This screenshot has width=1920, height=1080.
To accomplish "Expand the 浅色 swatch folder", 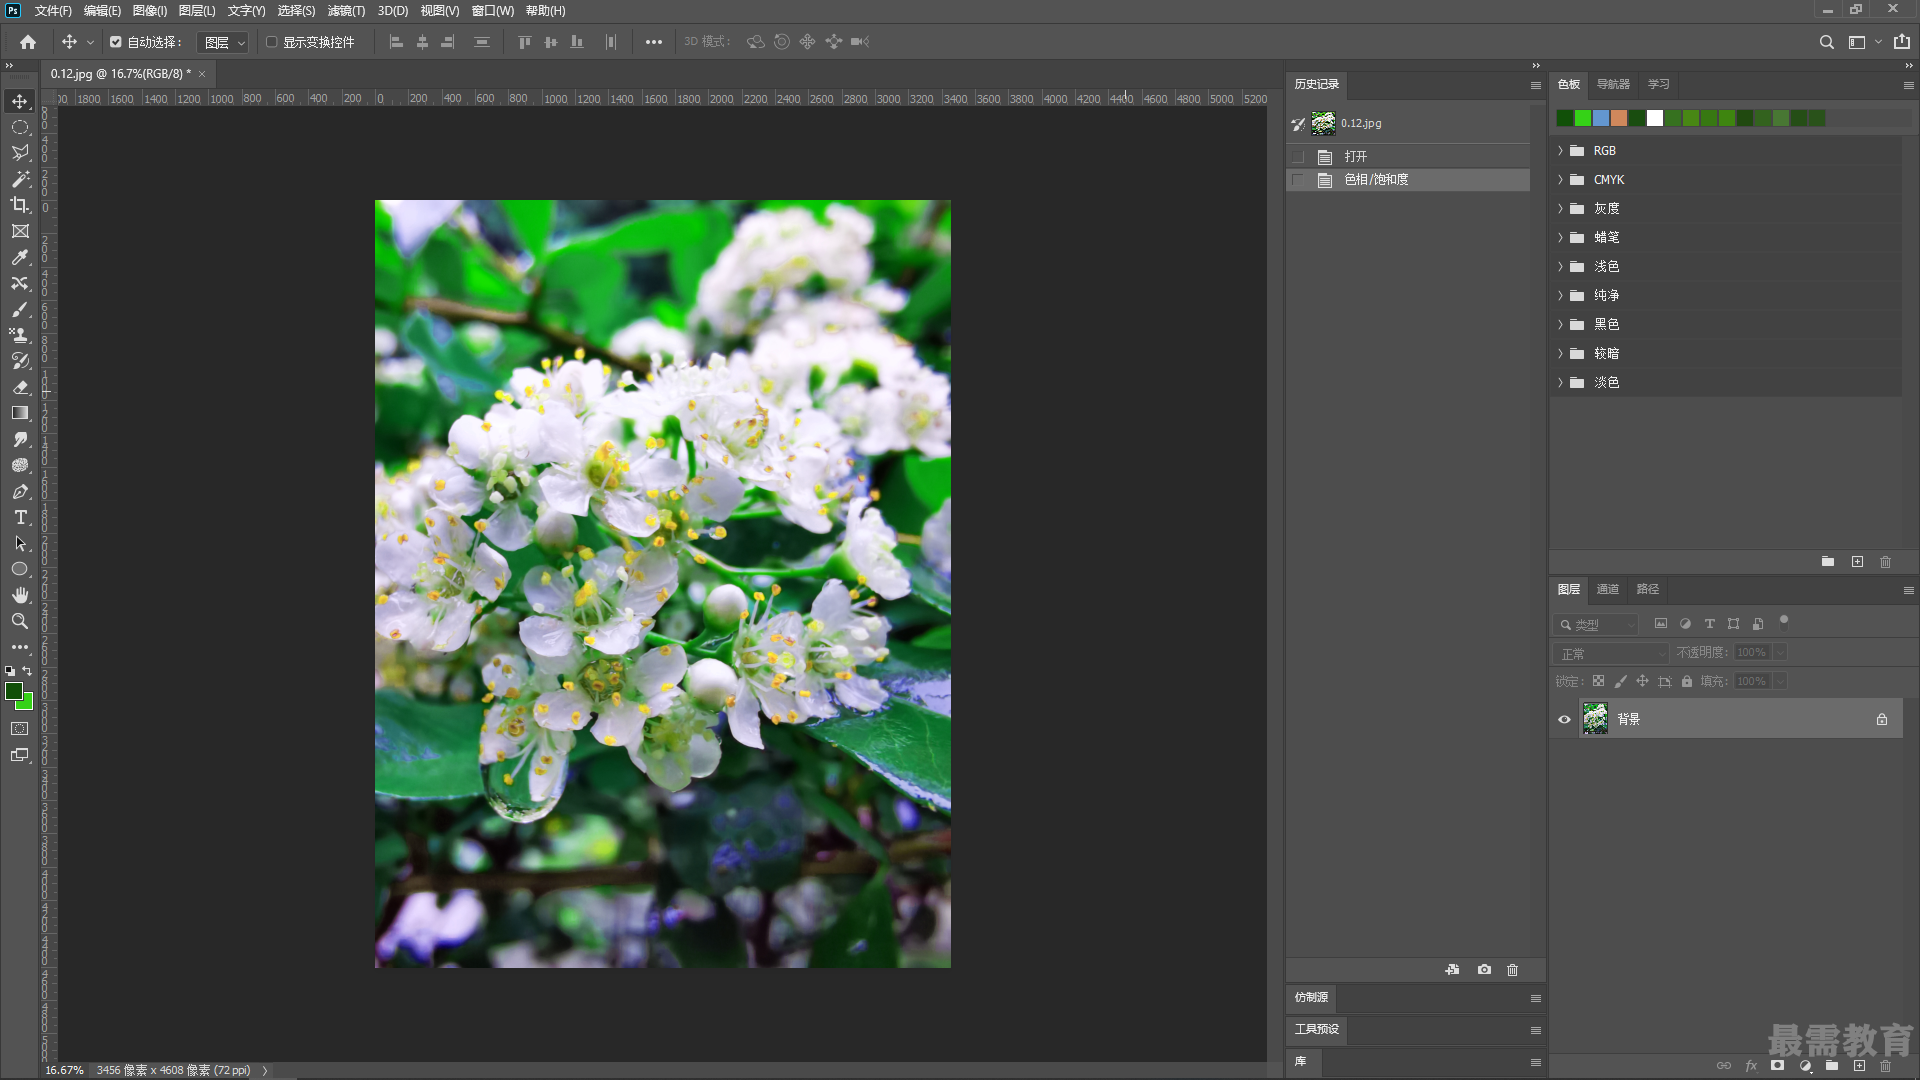I will coord(1560,267).
